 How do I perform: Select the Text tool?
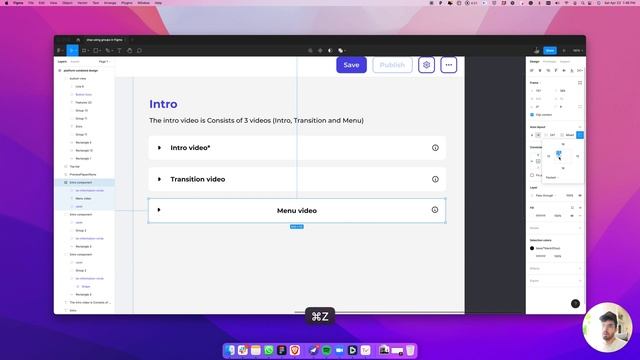119,51
